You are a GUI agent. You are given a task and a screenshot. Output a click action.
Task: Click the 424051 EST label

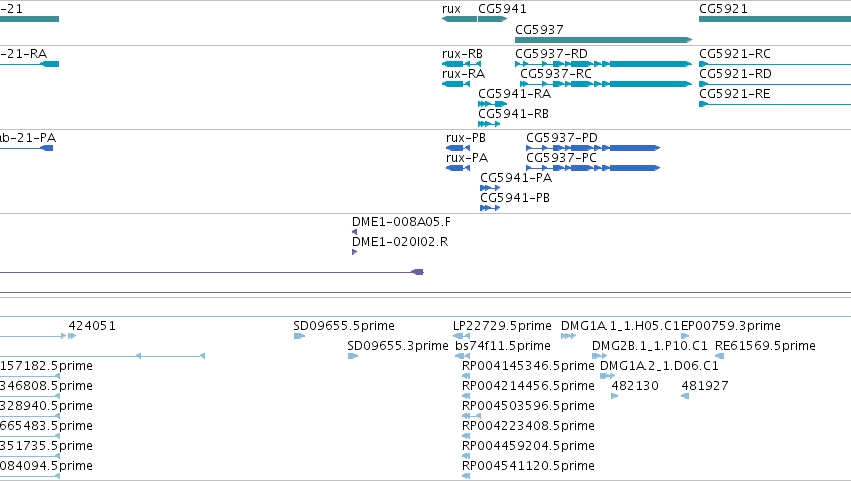[92, 326]
